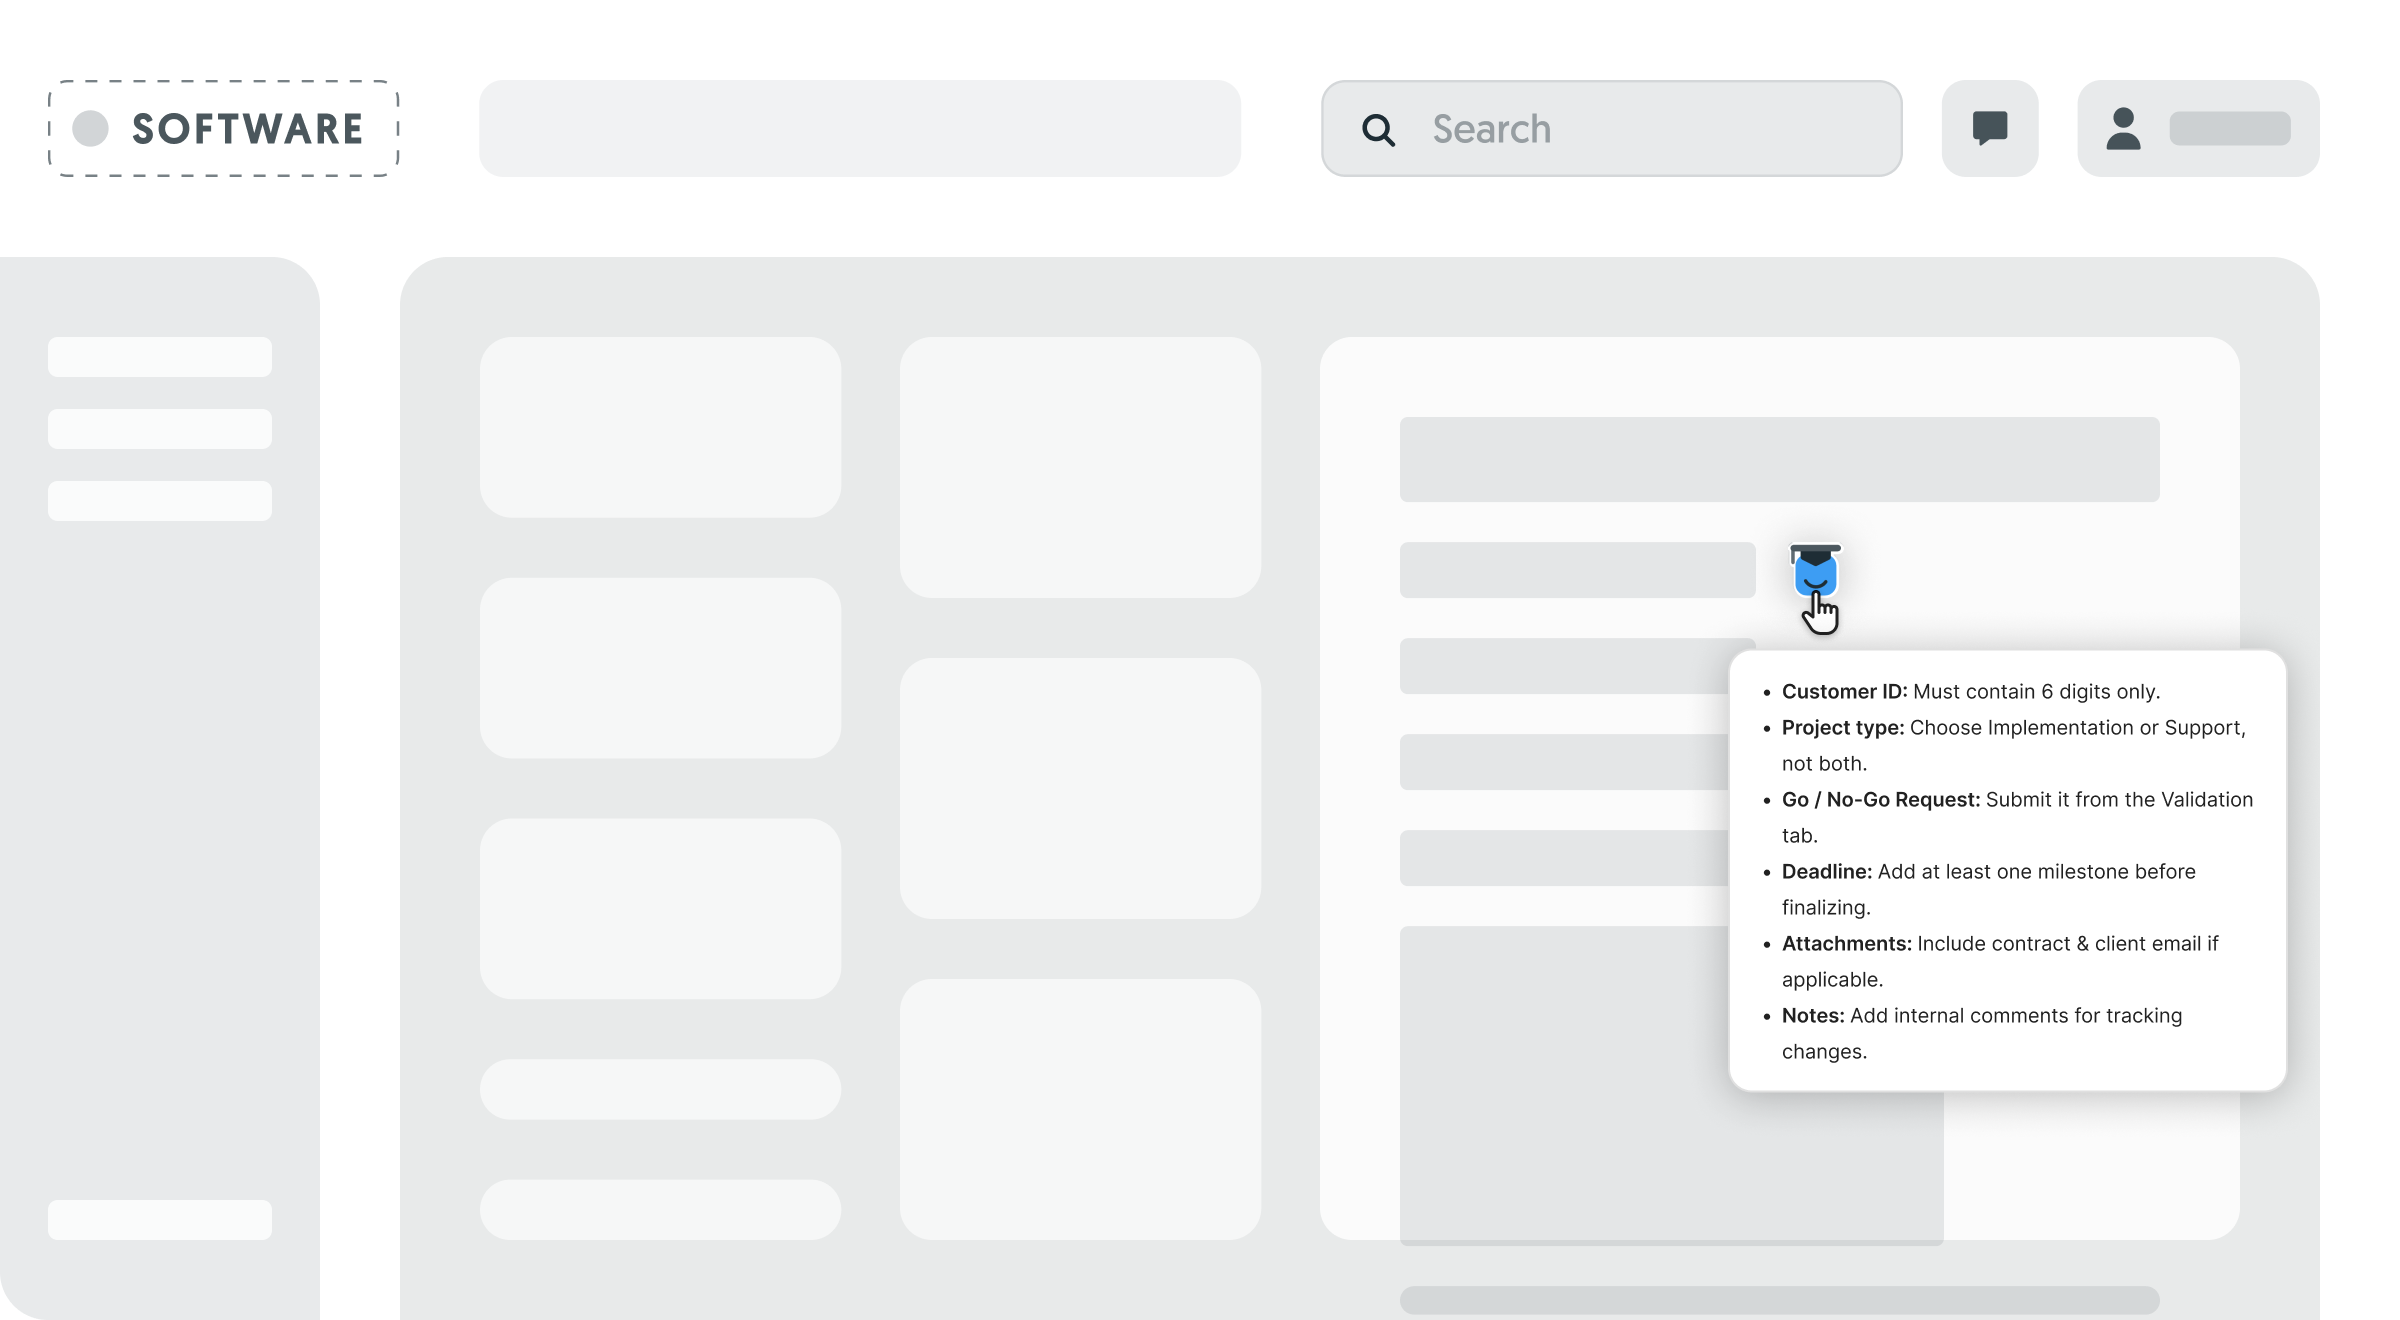Image resolution: width=2400 pixels, height=1320 pixels.
Task: Open the chat bubble messages icon
Action: point(1990,128)
